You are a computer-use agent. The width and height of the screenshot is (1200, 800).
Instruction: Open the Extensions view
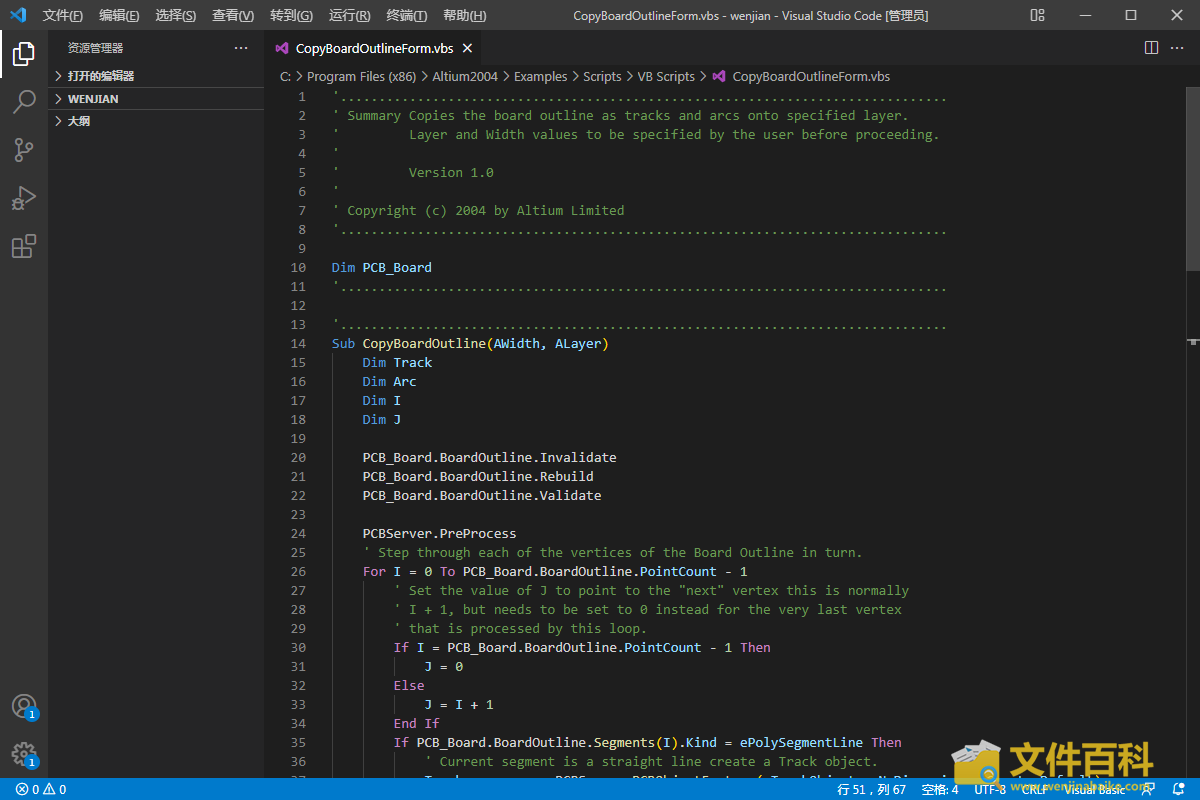tap(24, 246)
